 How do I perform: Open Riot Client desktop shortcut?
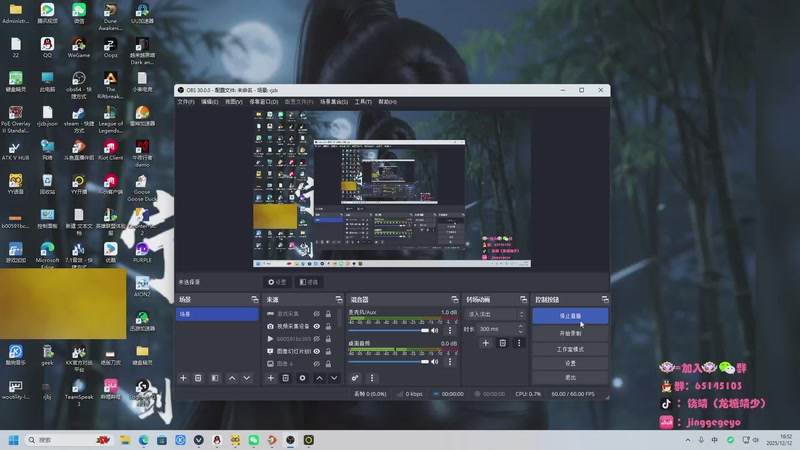click(x=110, y=151)
